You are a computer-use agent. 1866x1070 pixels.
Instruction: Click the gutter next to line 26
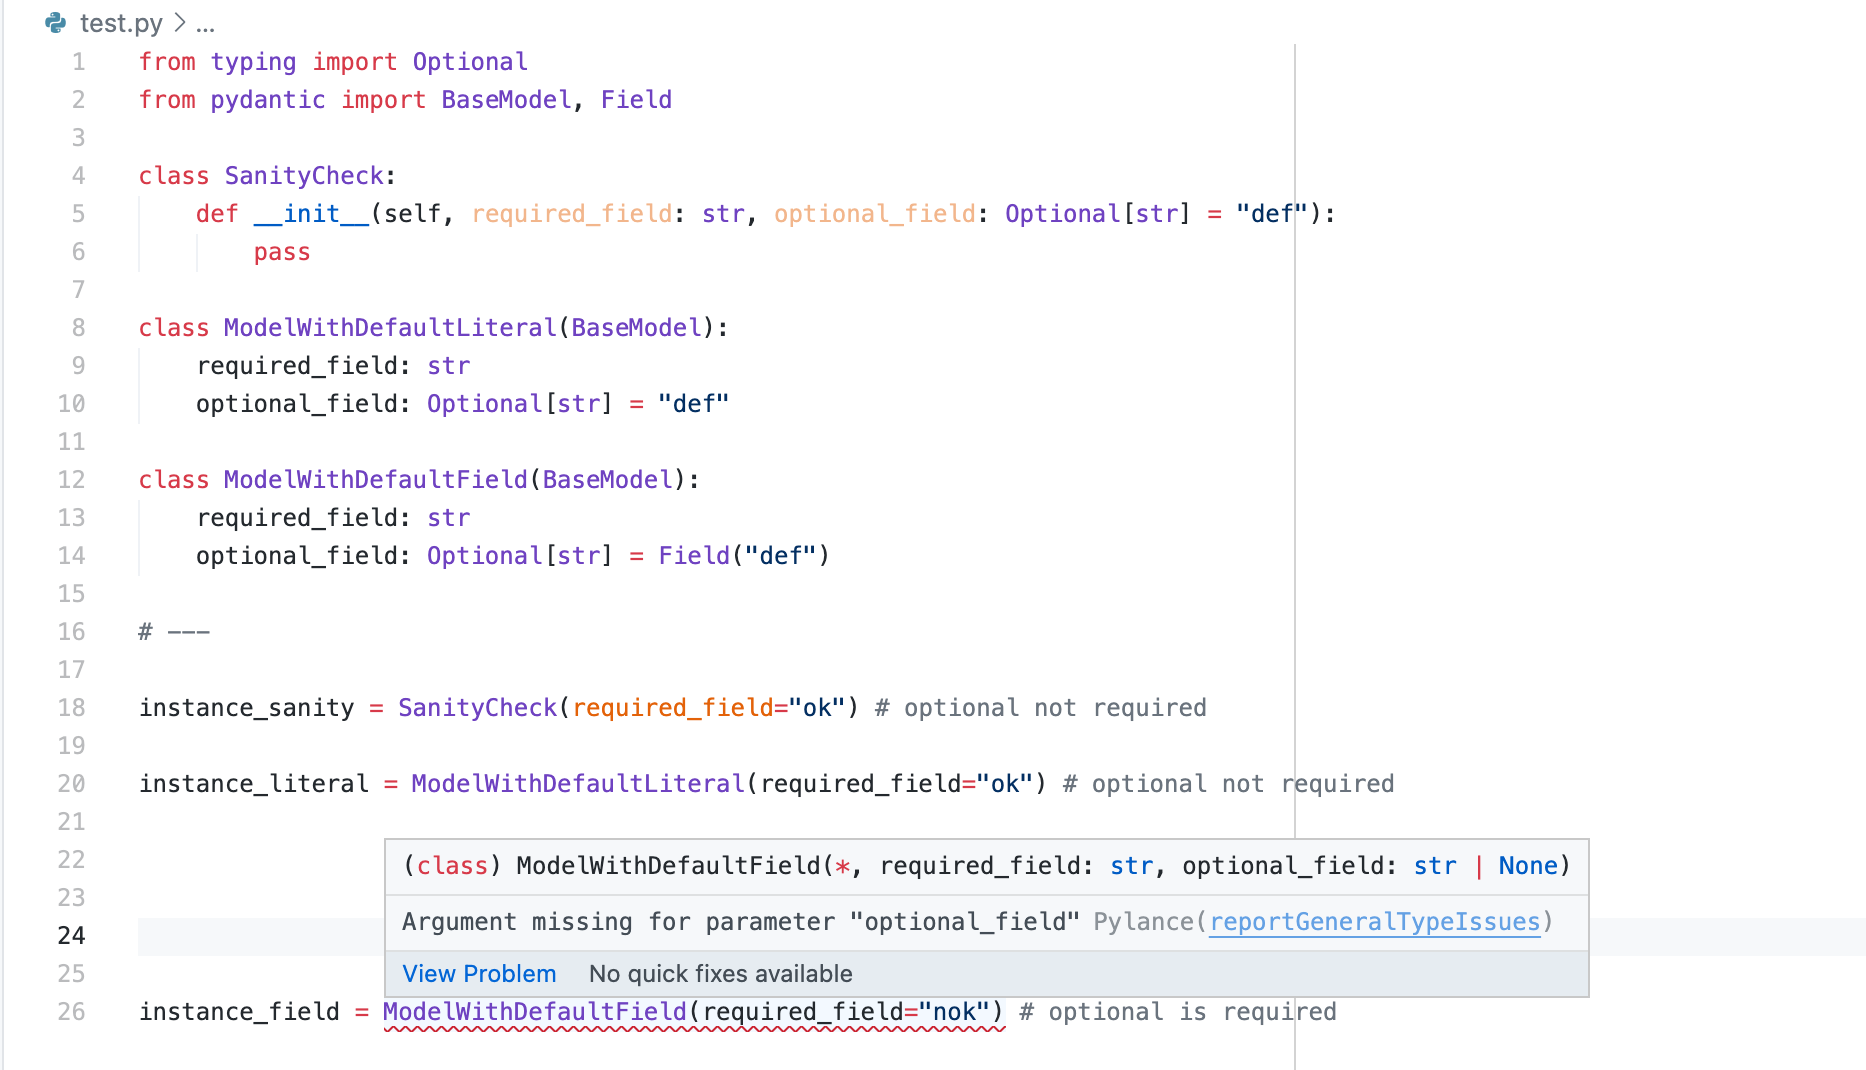pos(110,1011)
